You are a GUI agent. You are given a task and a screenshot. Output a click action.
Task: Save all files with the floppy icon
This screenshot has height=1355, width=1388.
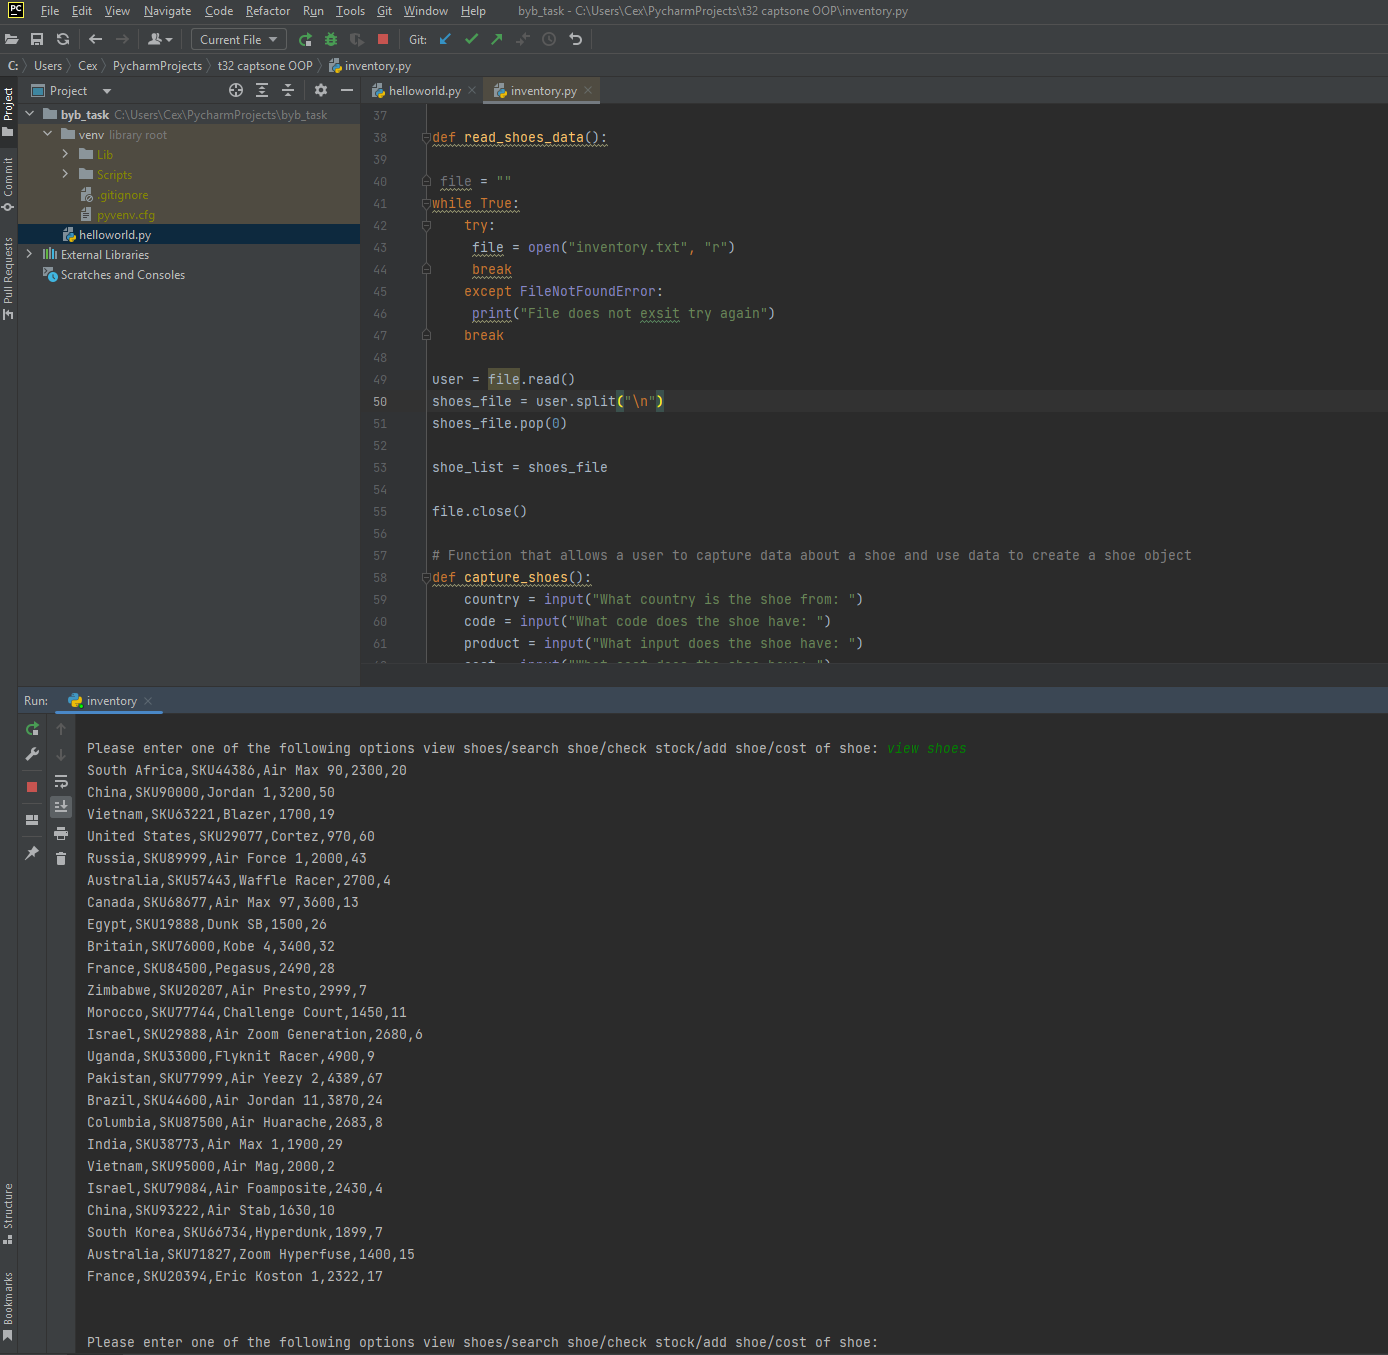point(37,39)
